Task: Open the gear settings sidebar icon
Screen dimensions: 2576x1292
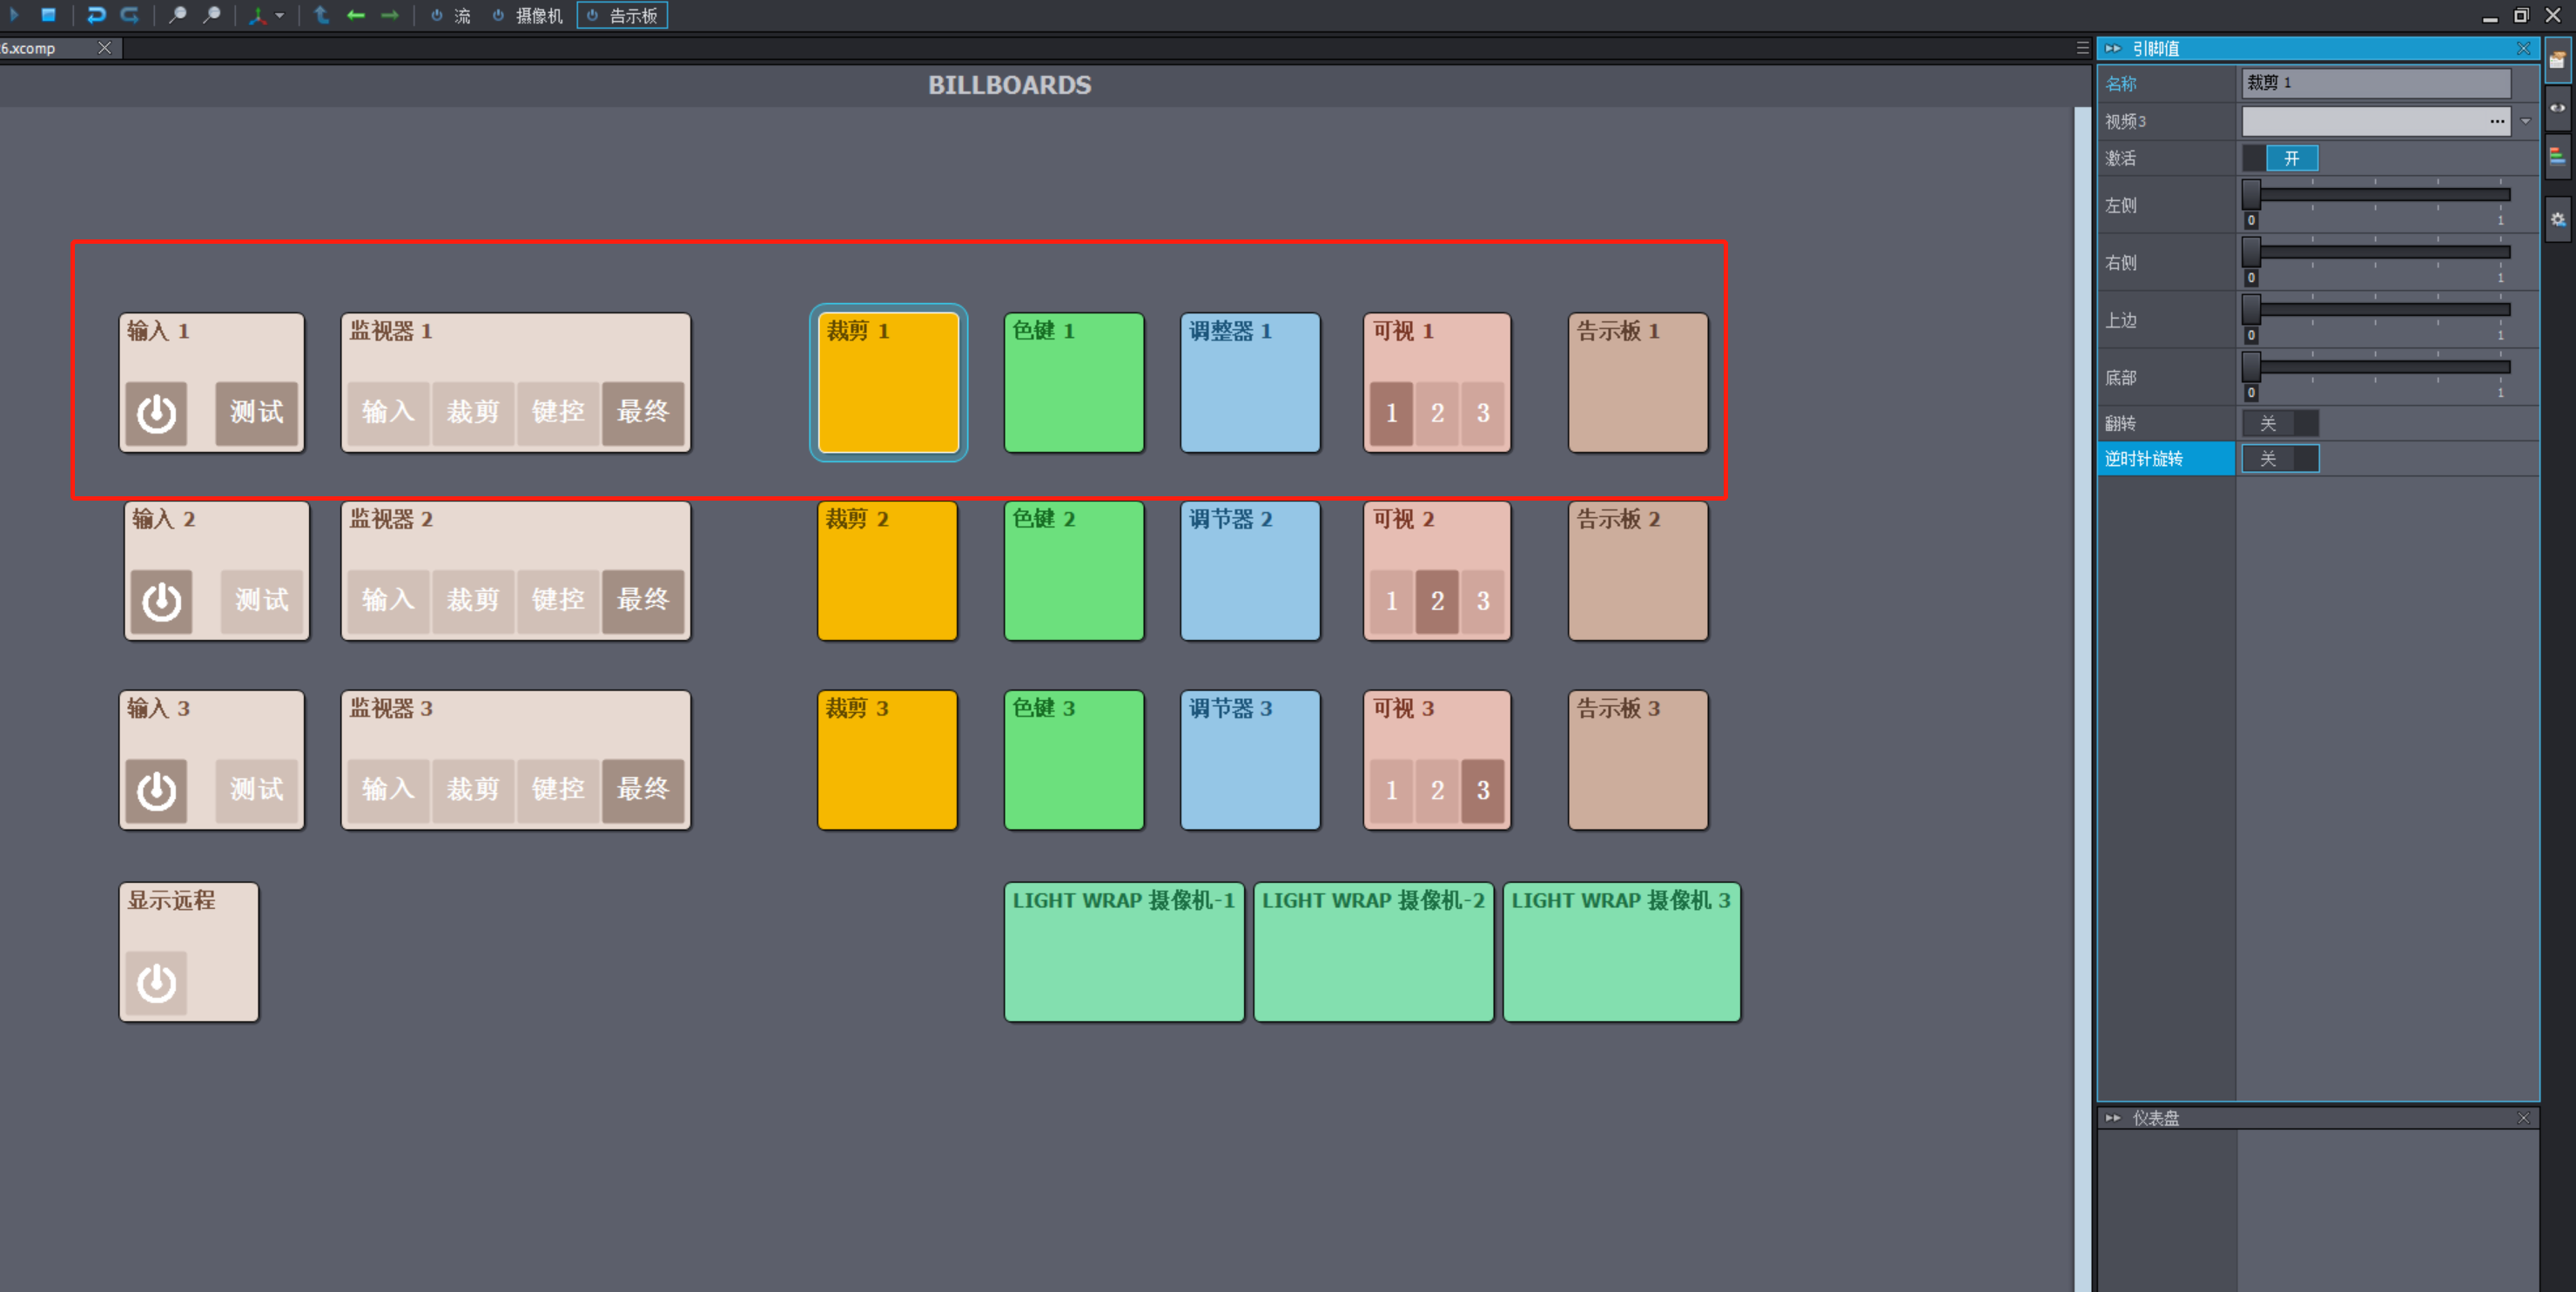Action: pyautogui.click(x=2557, y=219)
